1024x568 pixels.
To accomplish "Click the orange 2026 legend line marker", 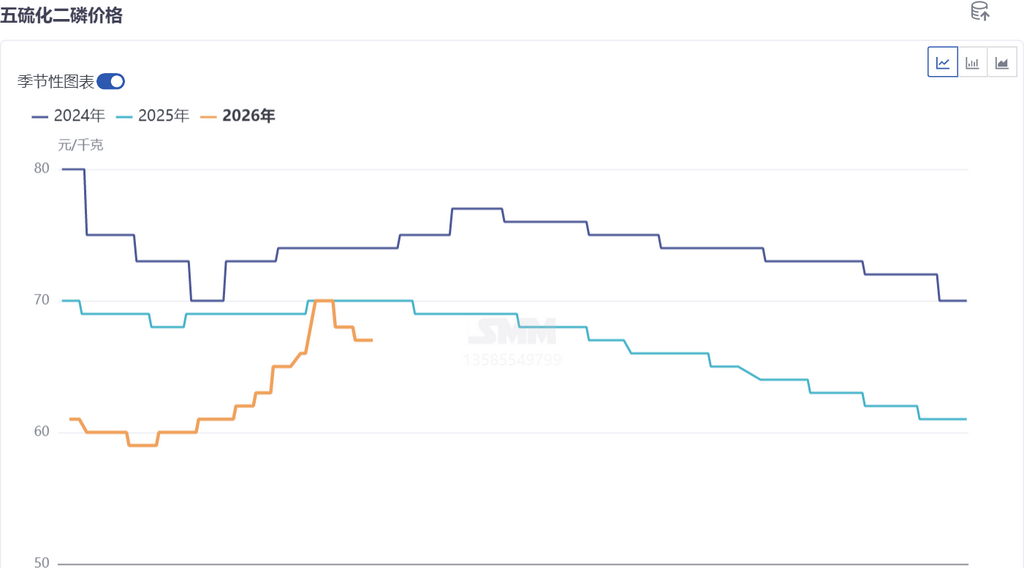I will [x=208, y=117].
